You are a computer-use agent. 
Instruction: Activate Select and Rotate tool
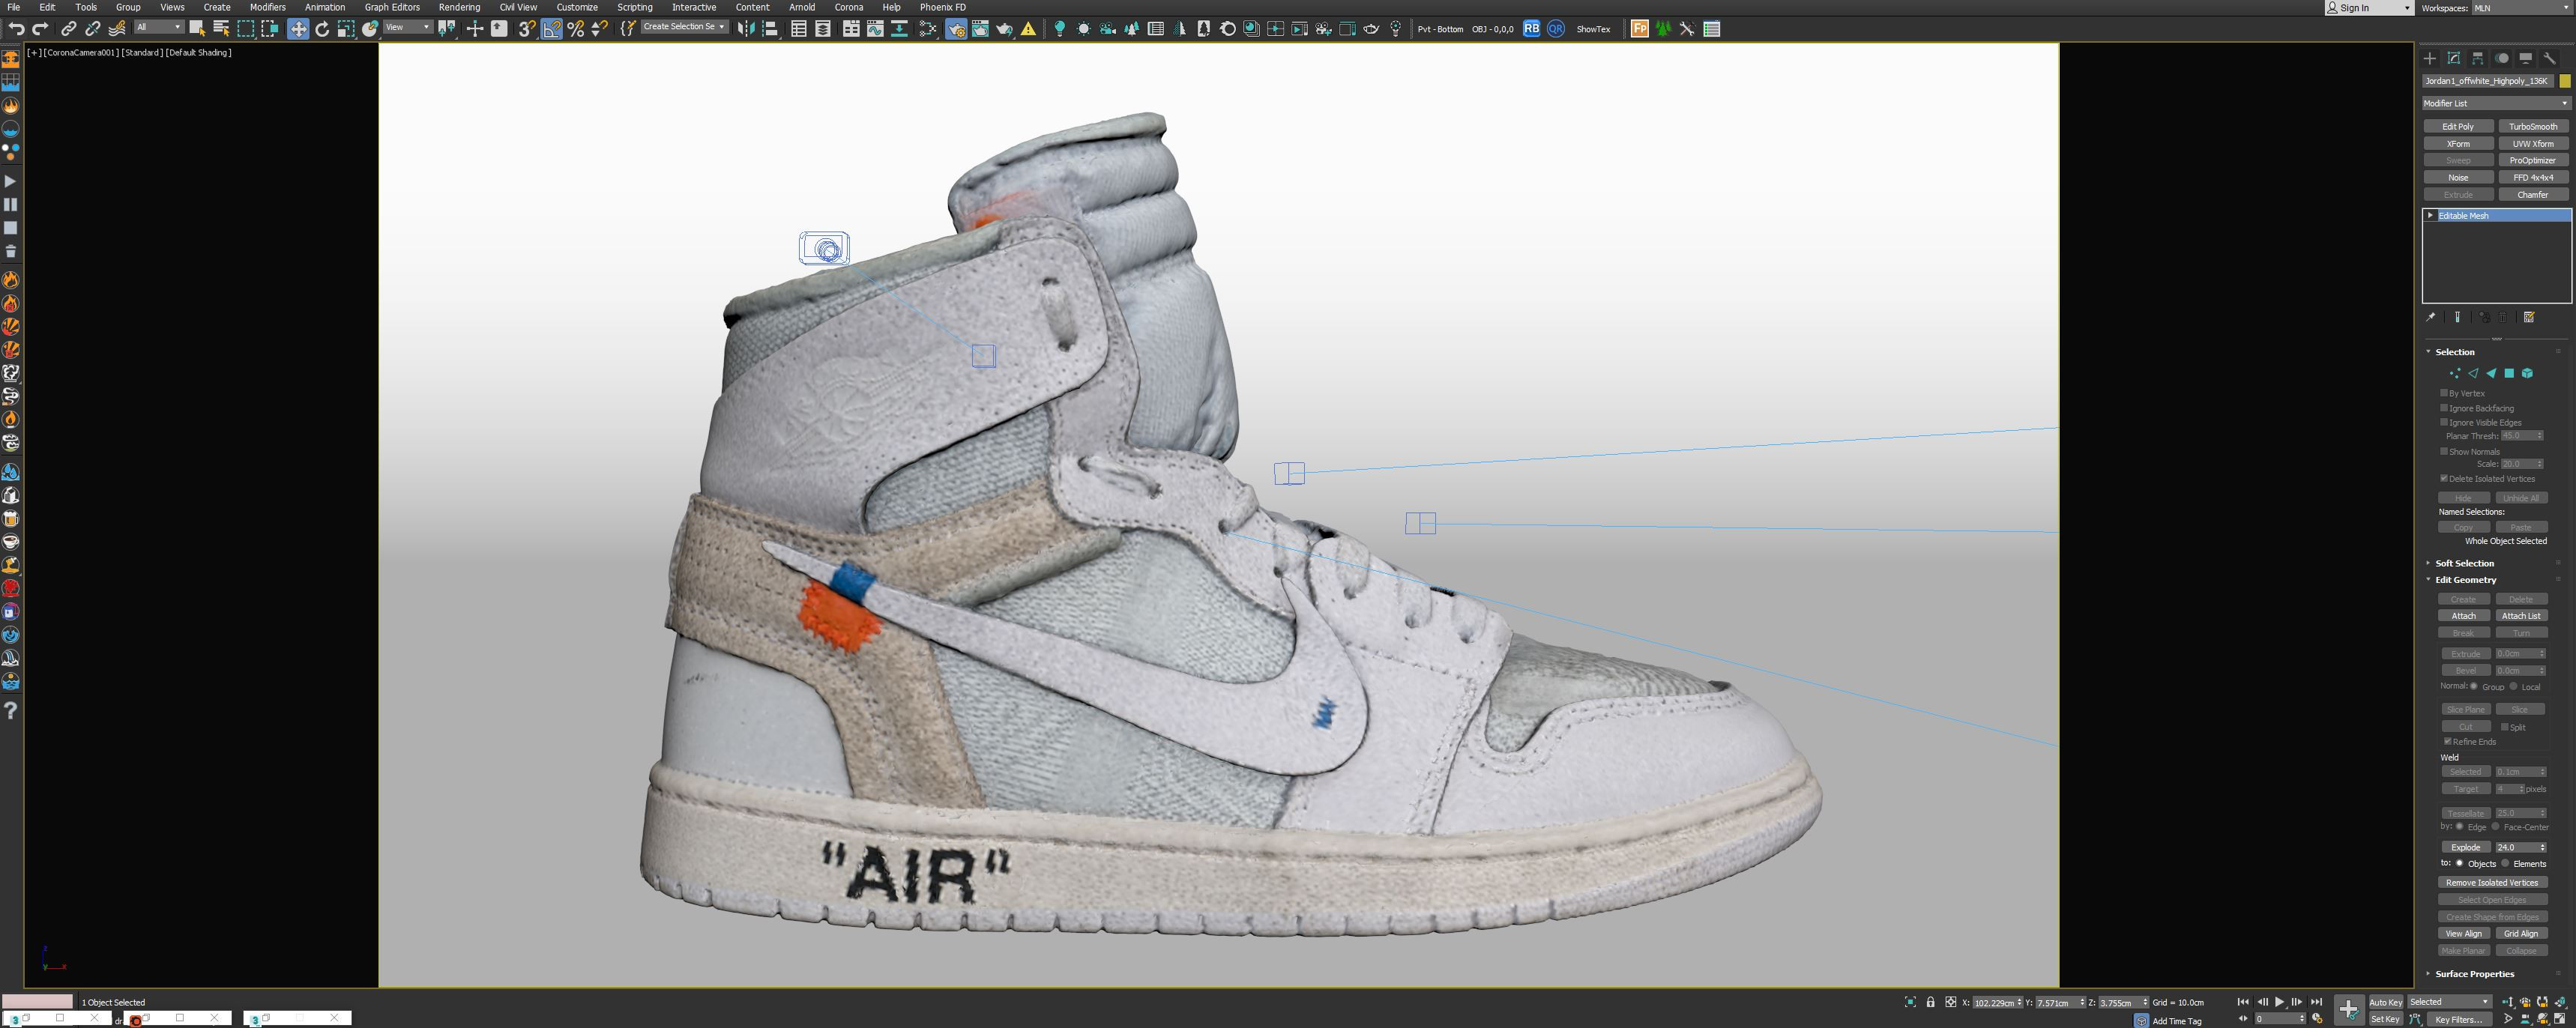click(322, 29)
